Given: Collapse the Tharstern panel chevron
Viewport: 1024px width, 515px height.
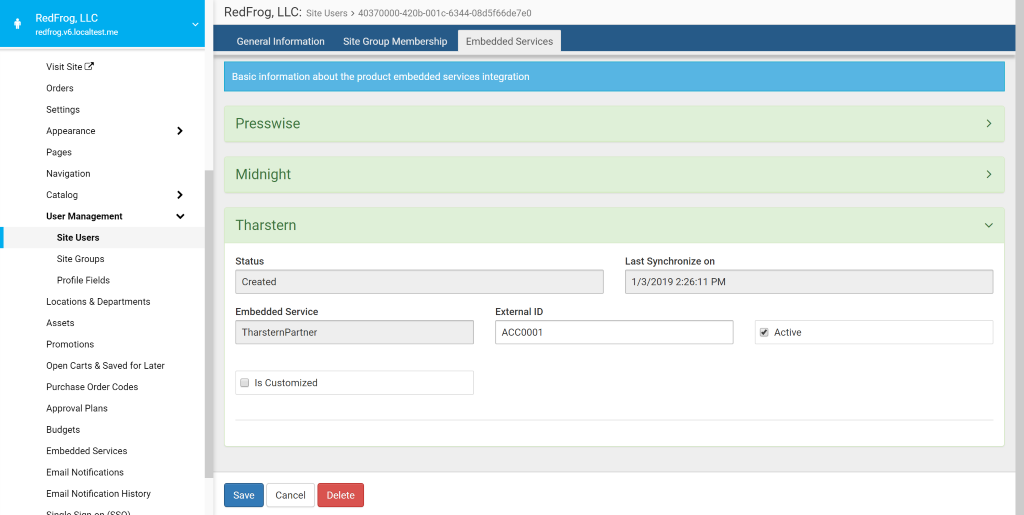Looking at the screenshot, I should click(x=989, y=225).
